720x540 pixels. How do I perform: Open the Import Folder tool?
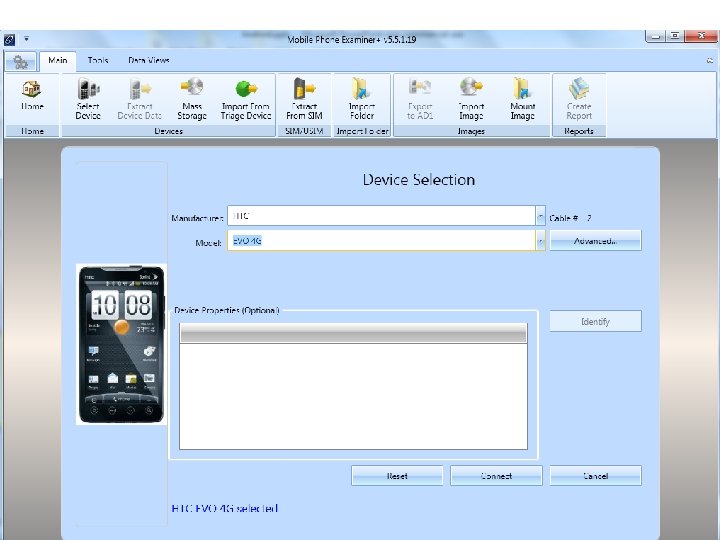(x=362, y=99)
